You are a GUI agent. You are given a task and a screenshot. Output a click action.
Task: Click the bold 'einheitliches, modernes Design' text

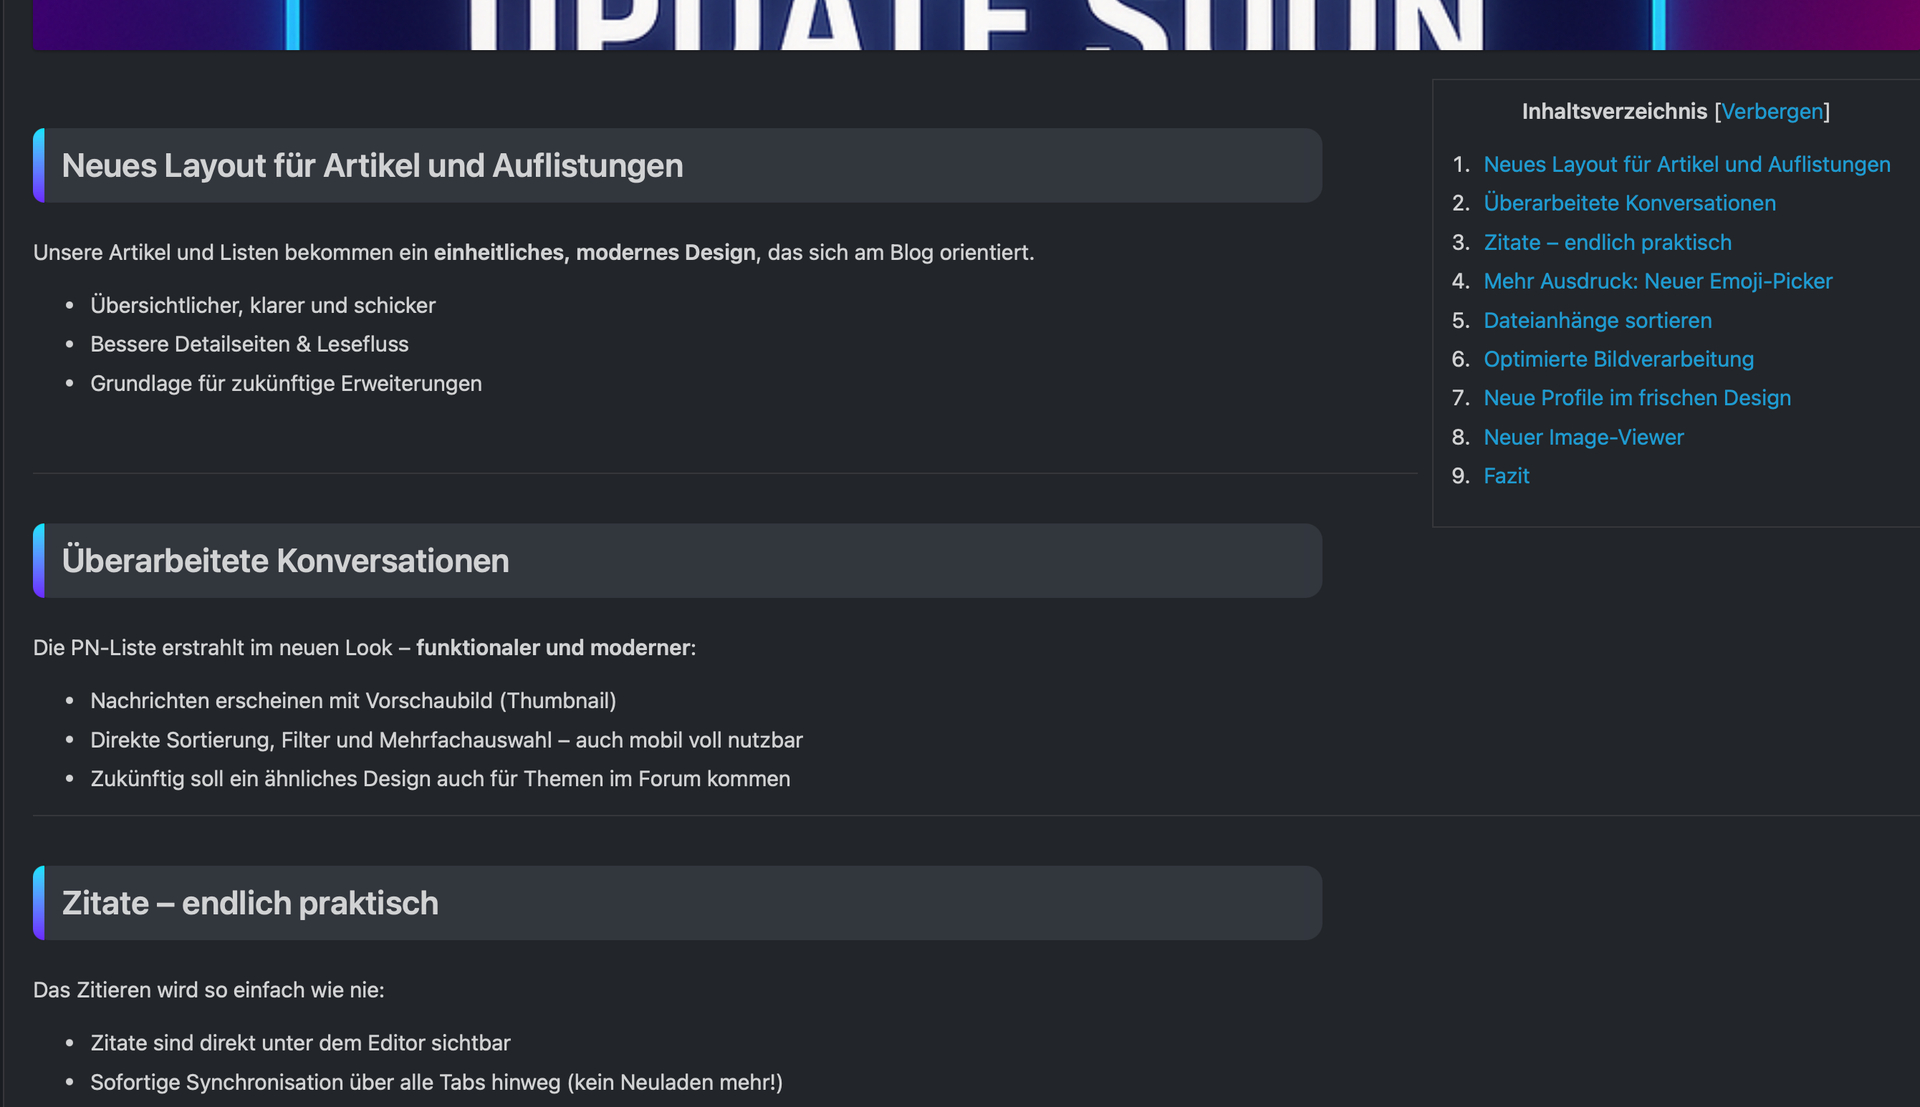coord(594,252)
